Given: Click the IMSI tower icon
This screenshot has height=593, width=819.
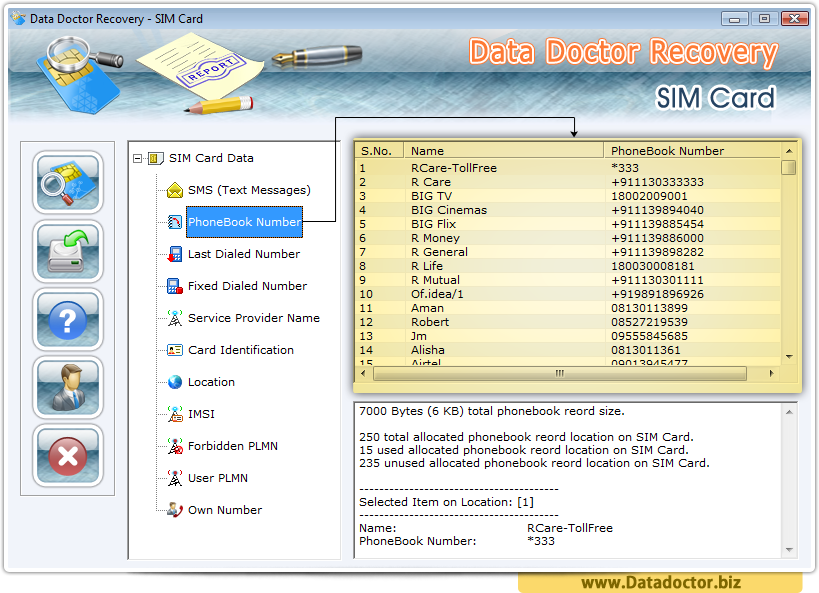Looking at the screenshot, I should click(x=174, y=414).
